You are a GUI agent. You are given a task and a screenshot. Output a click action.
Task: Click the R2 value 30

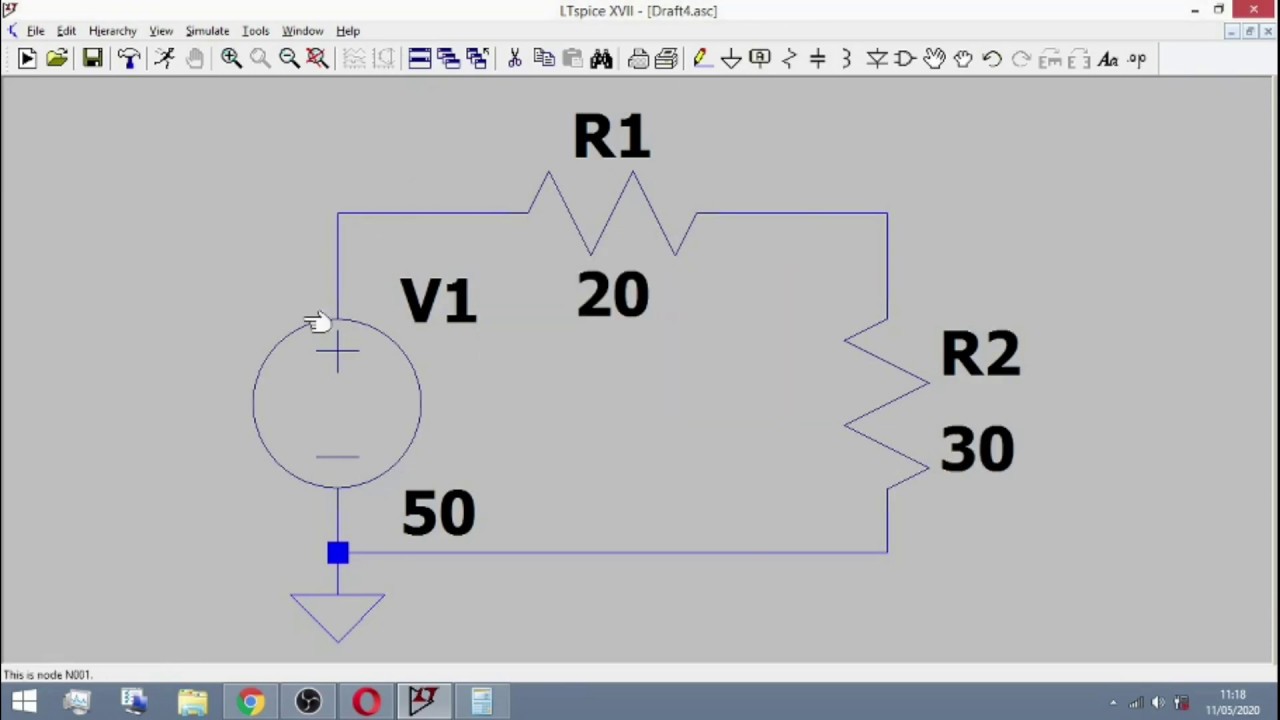(977, 448)
